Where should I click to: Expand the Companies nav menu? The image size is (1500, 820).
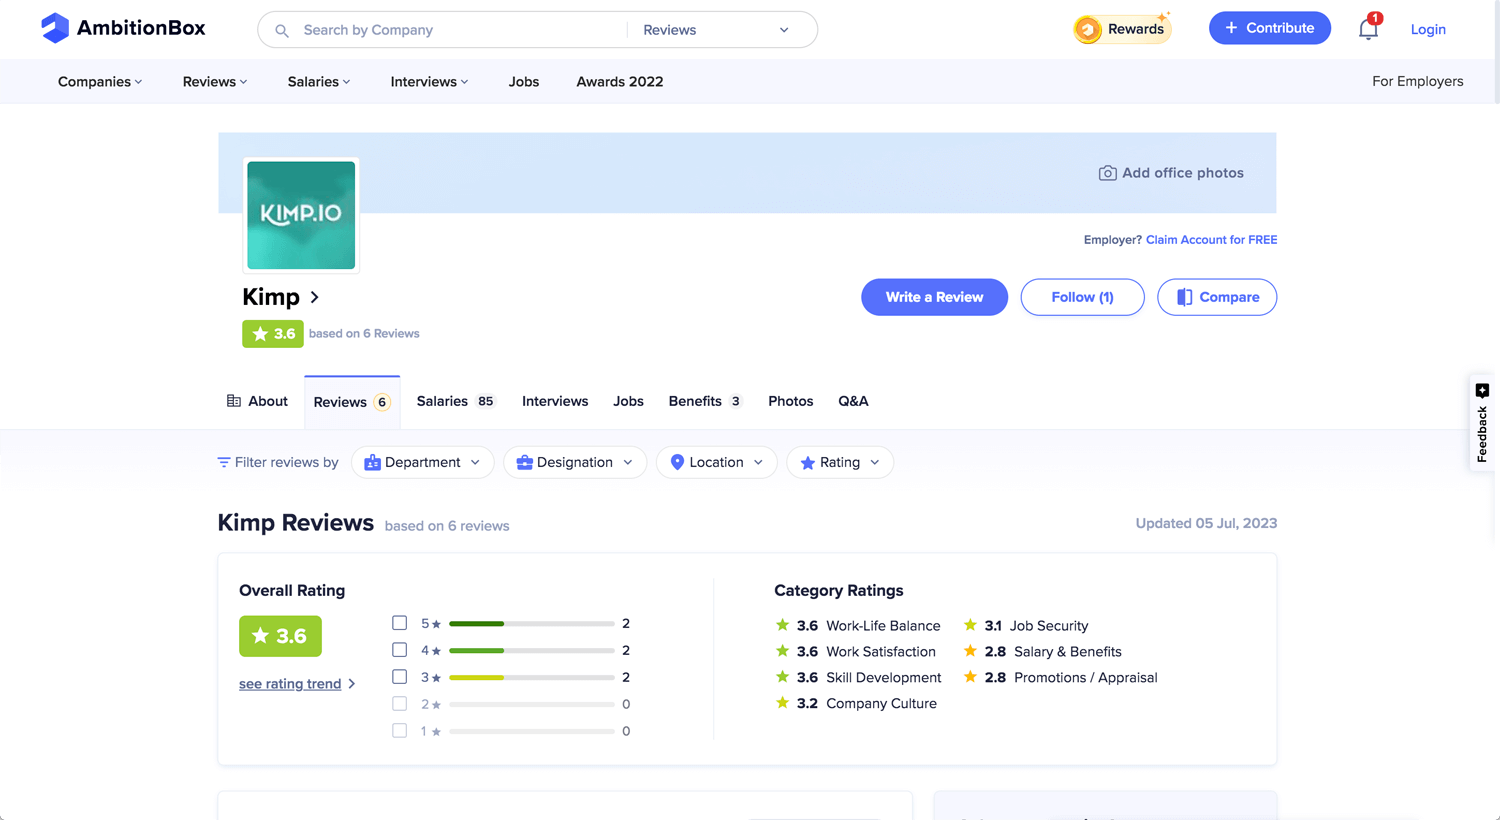pyautogui.click(x=100, y=82)
